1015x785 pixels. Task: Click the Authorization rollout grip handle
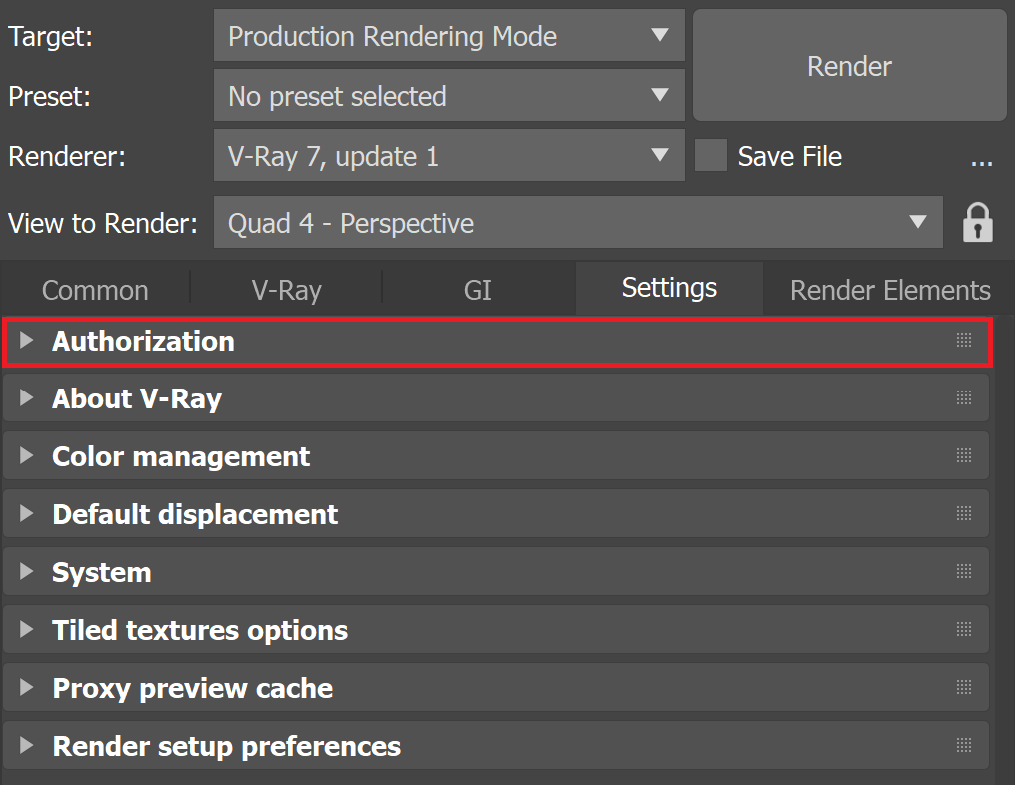(964, 340)
